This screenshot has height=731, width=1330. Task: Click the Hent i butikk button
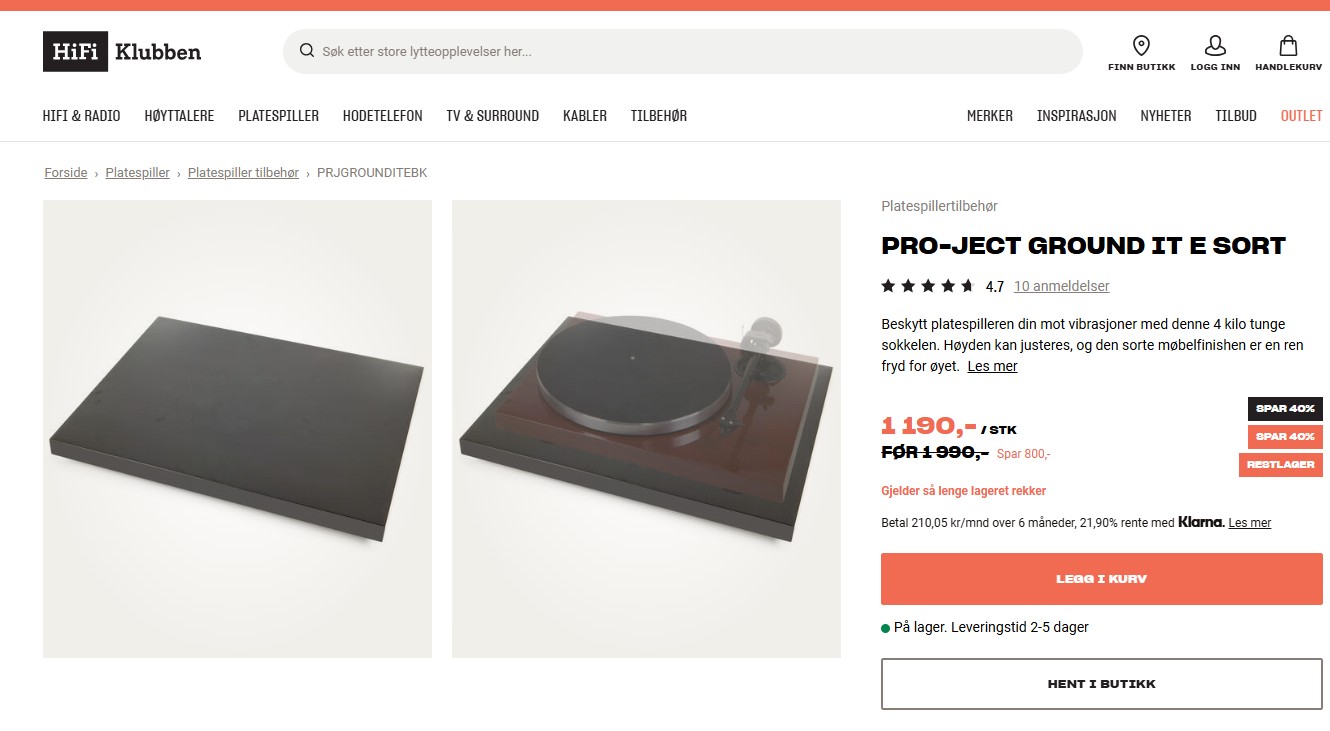[x=1102, y=684]
